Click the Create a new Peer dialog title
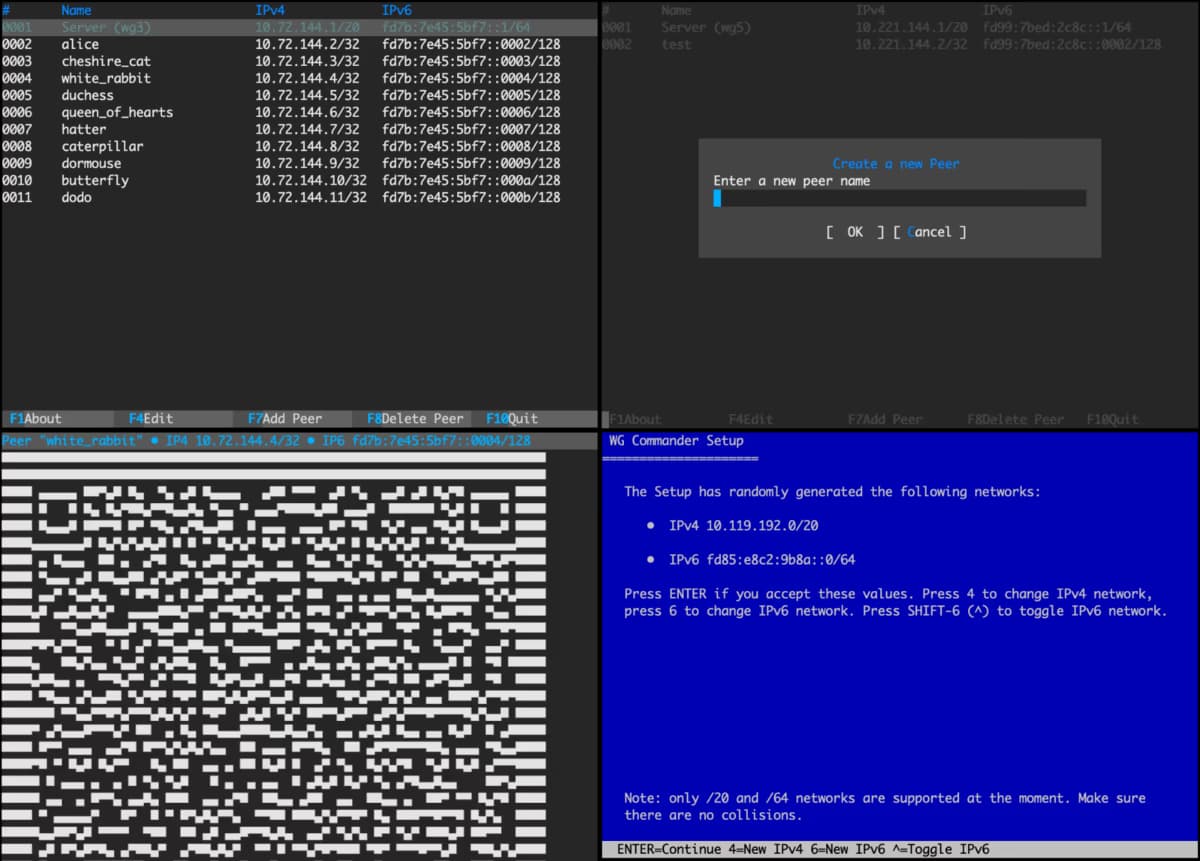Image resolution: width=1200 pixels, height=861 pixels. [896, 164]
